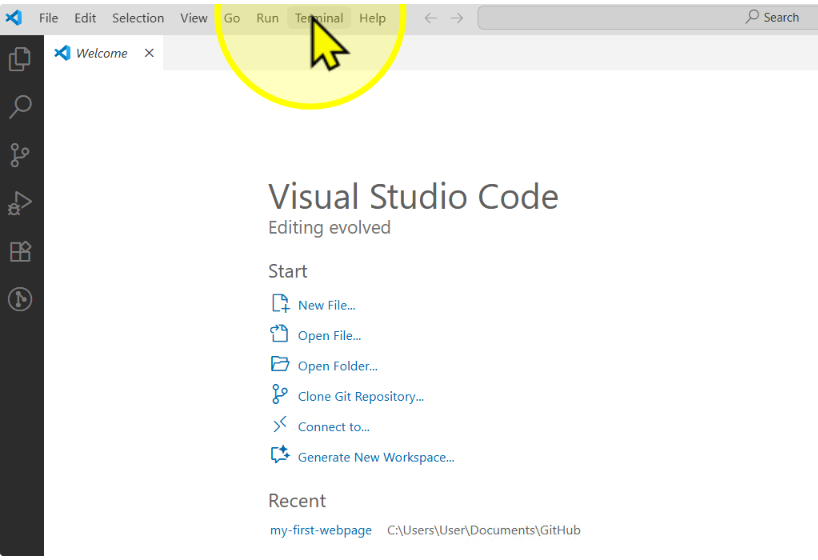Open the Source Control view

point(20,155)
